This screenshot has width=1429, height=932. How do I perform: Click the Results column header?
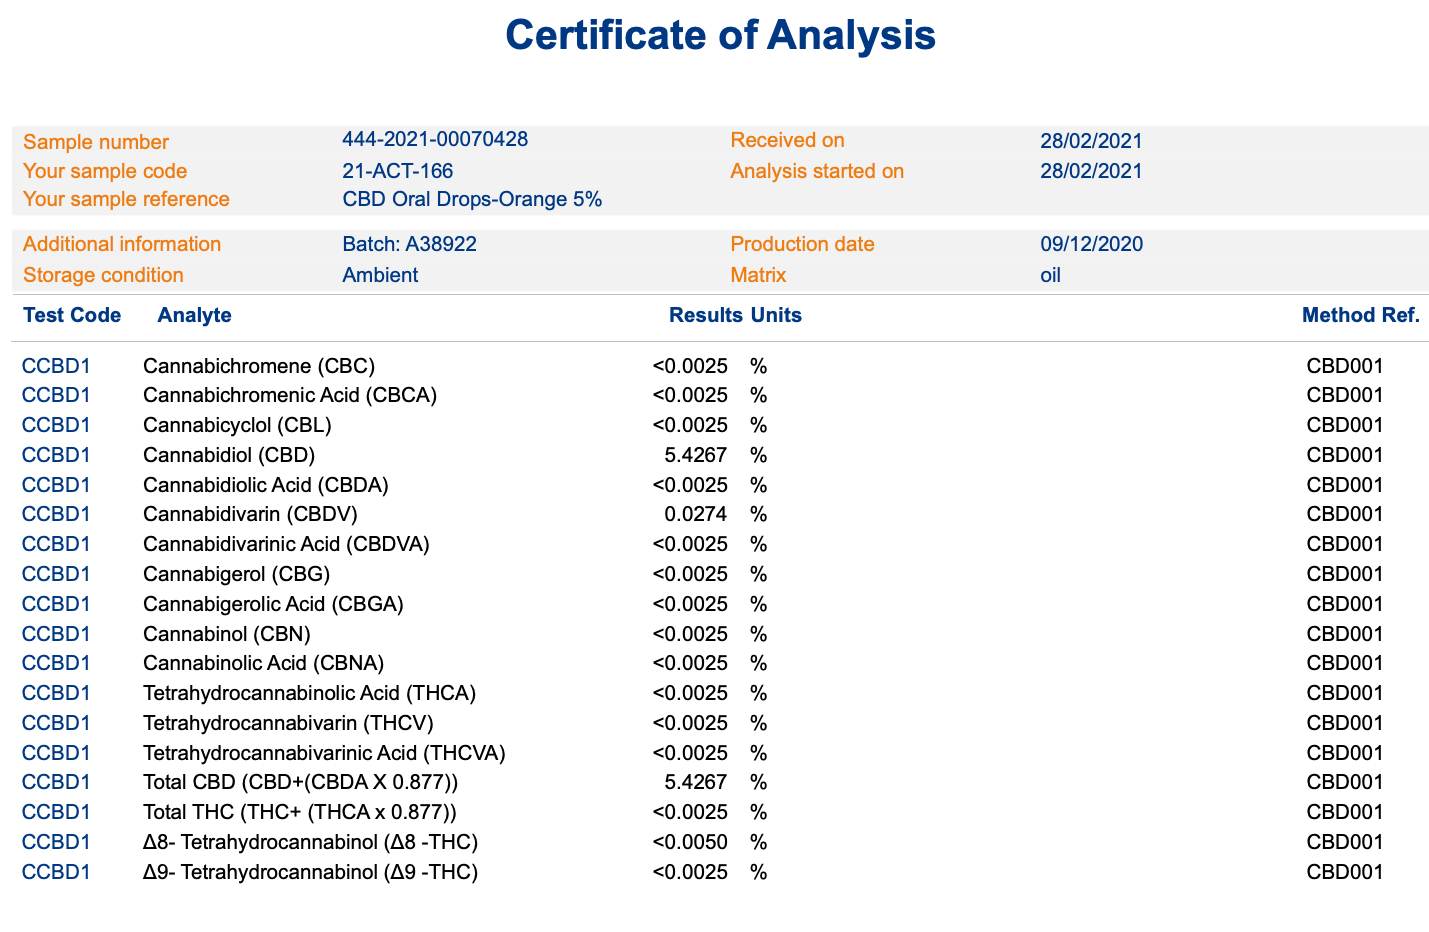[x=705, y=315]
